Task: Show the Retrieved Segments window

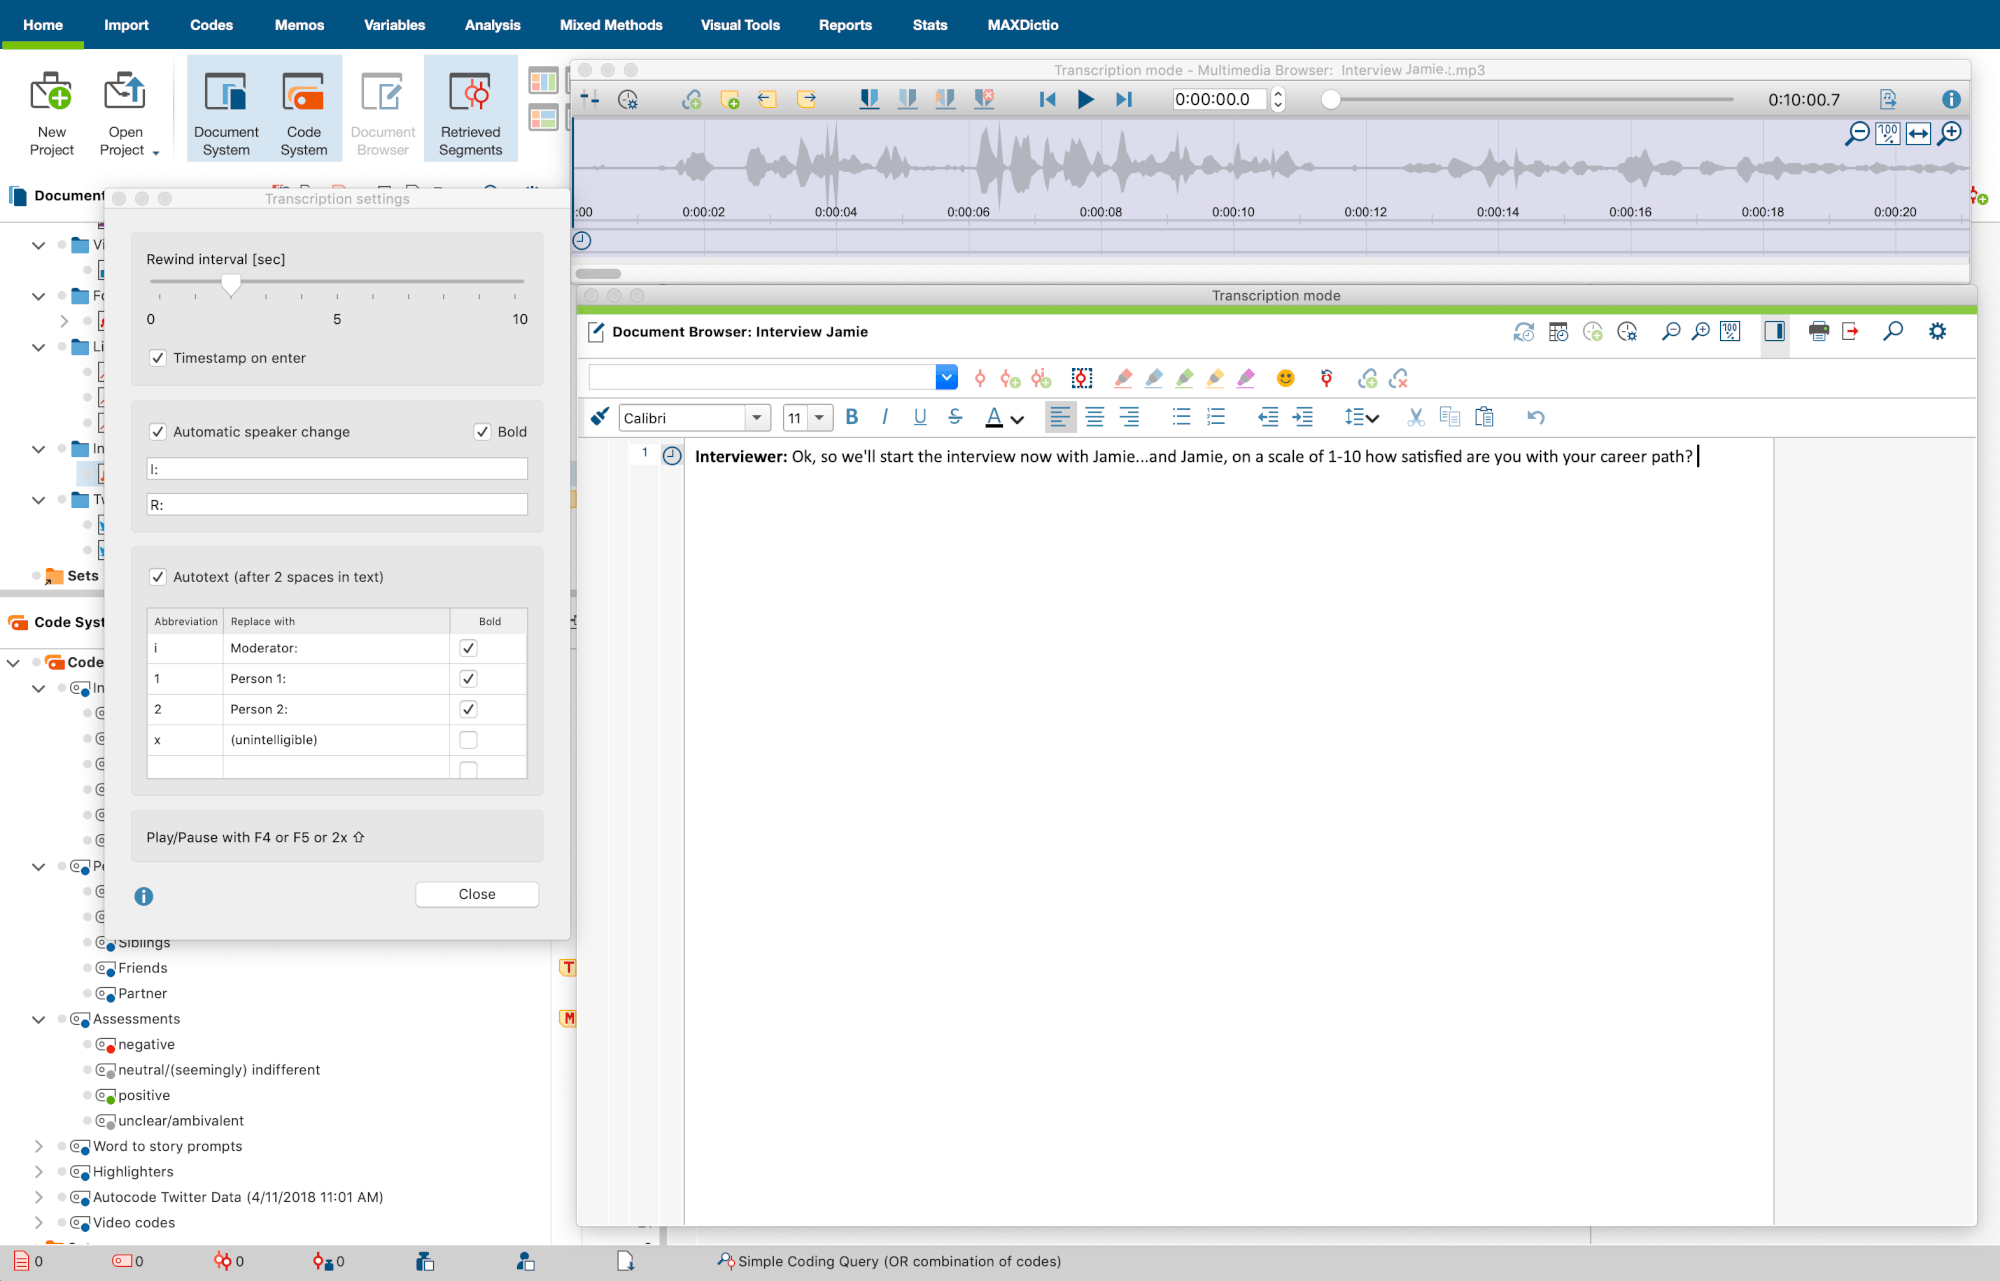Action: click(x=470, y=108)
